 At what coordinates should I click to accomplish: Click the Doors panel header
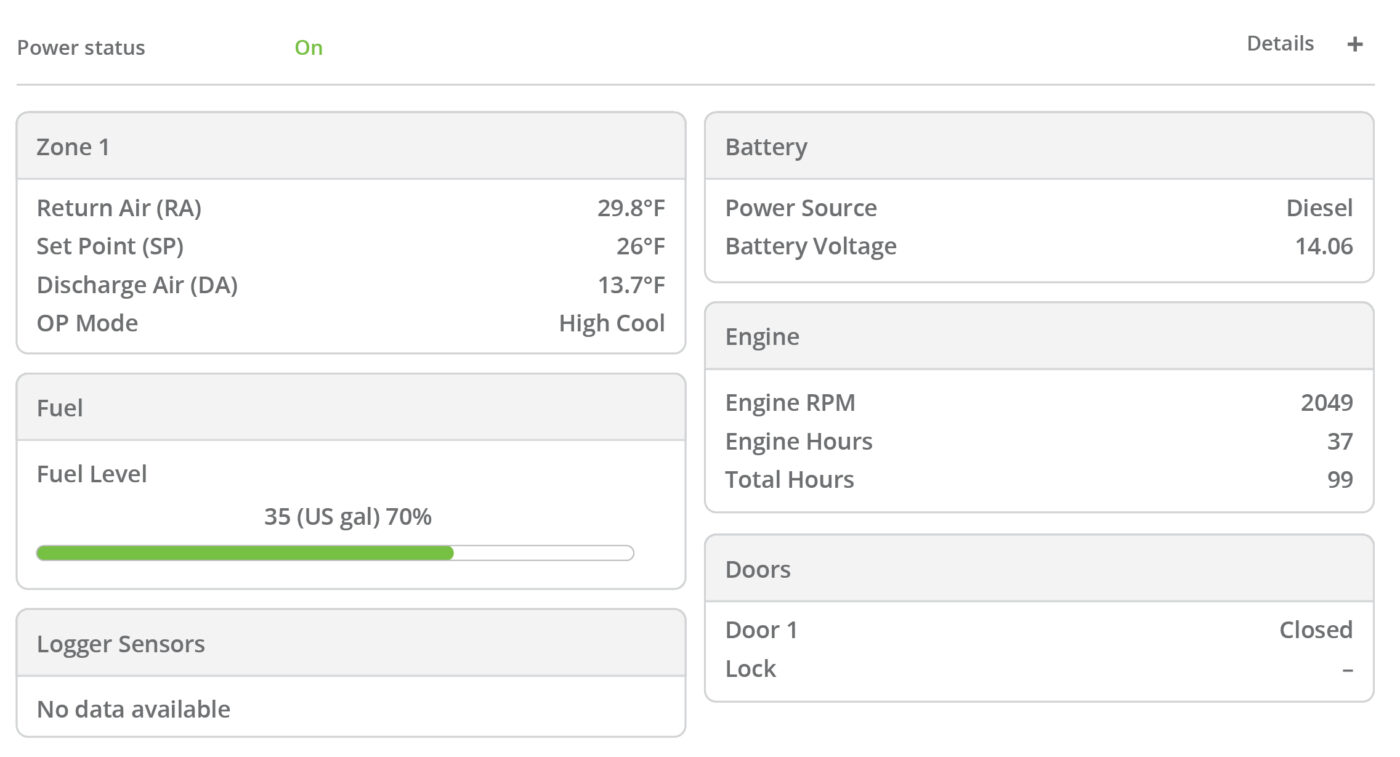(1039, 569)
